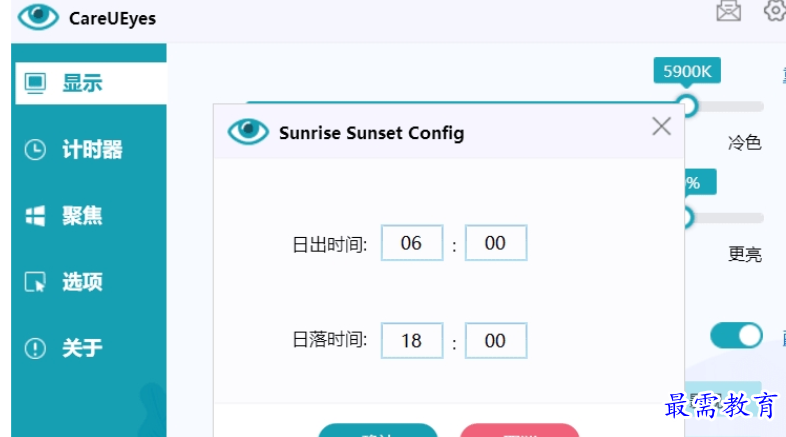
Task: Click the sunrise hour field showing 06
Action: click(x=412, y=243)
